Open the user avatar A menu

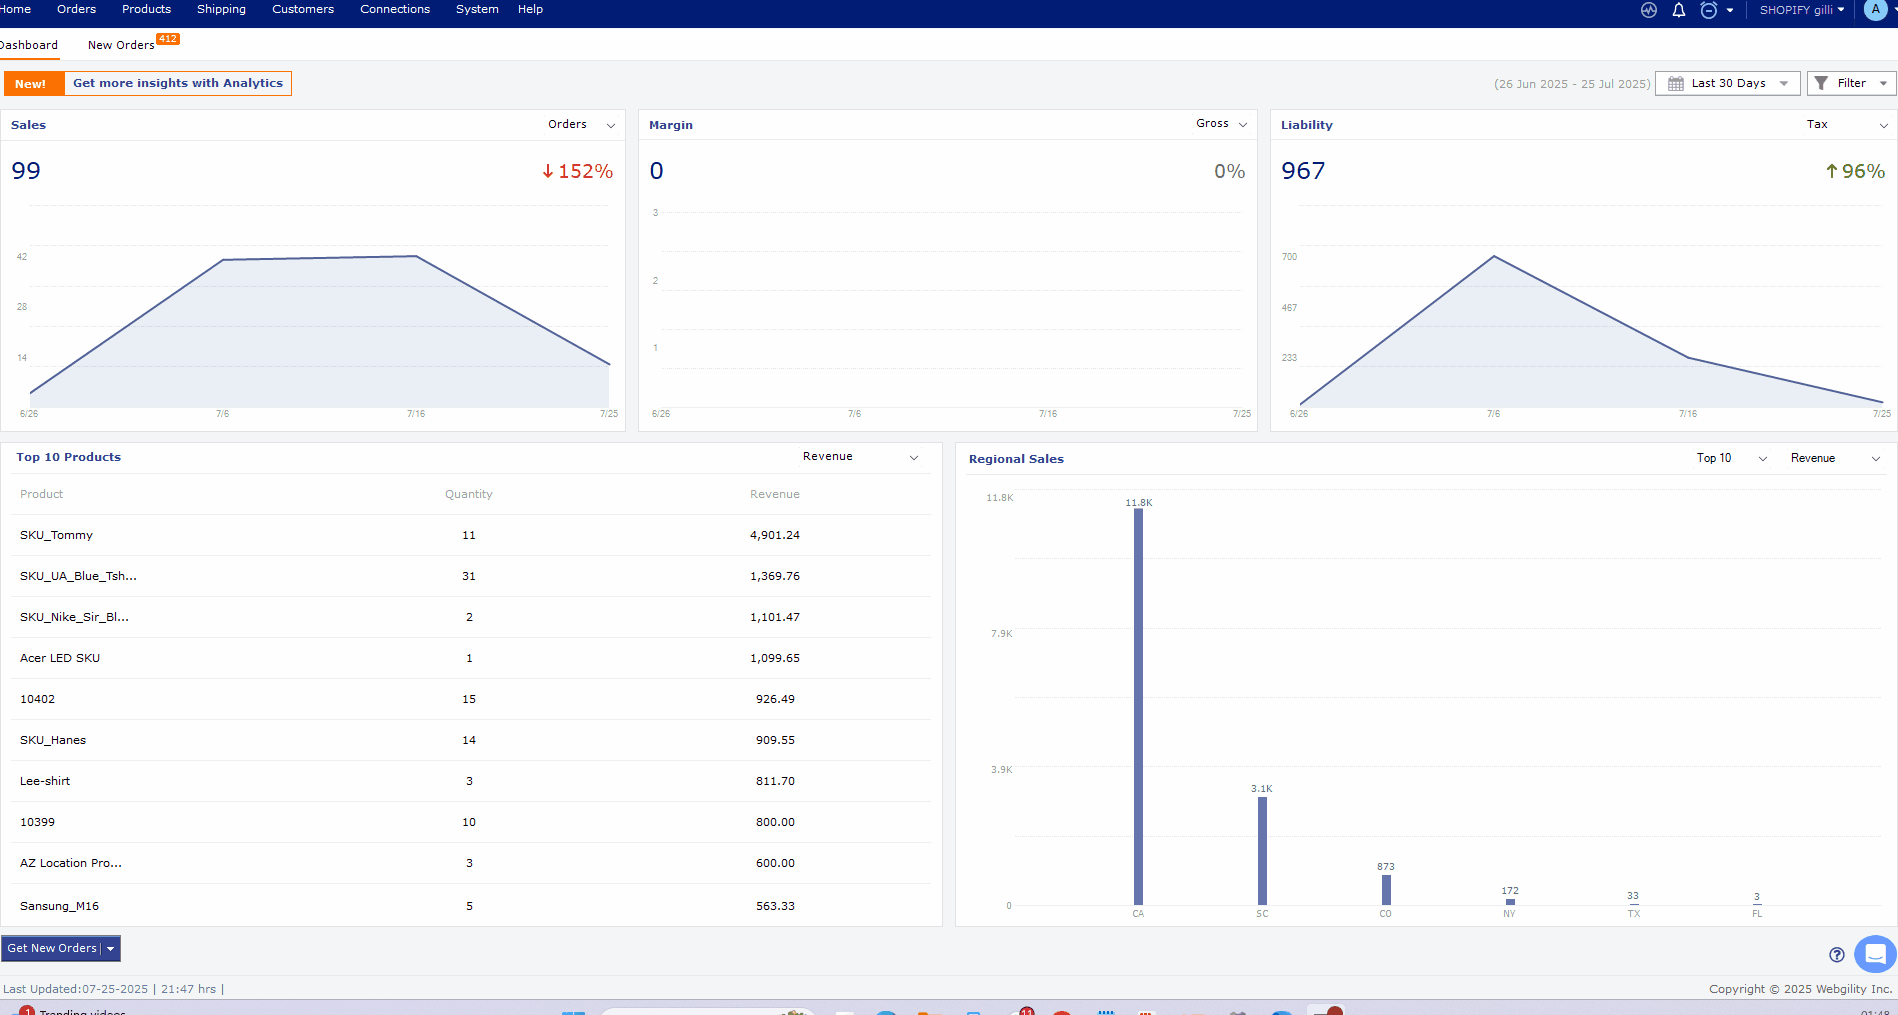[x=1875, y=10]
